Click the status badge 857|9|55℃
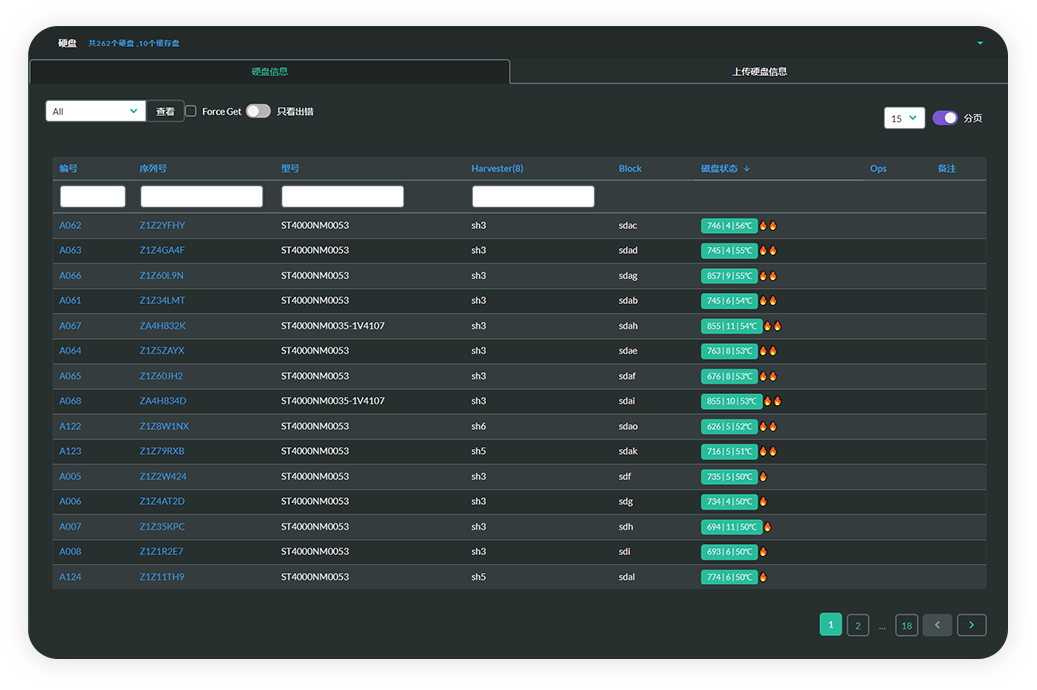Viewport: 1037px width, 690px height. (729, 276)
